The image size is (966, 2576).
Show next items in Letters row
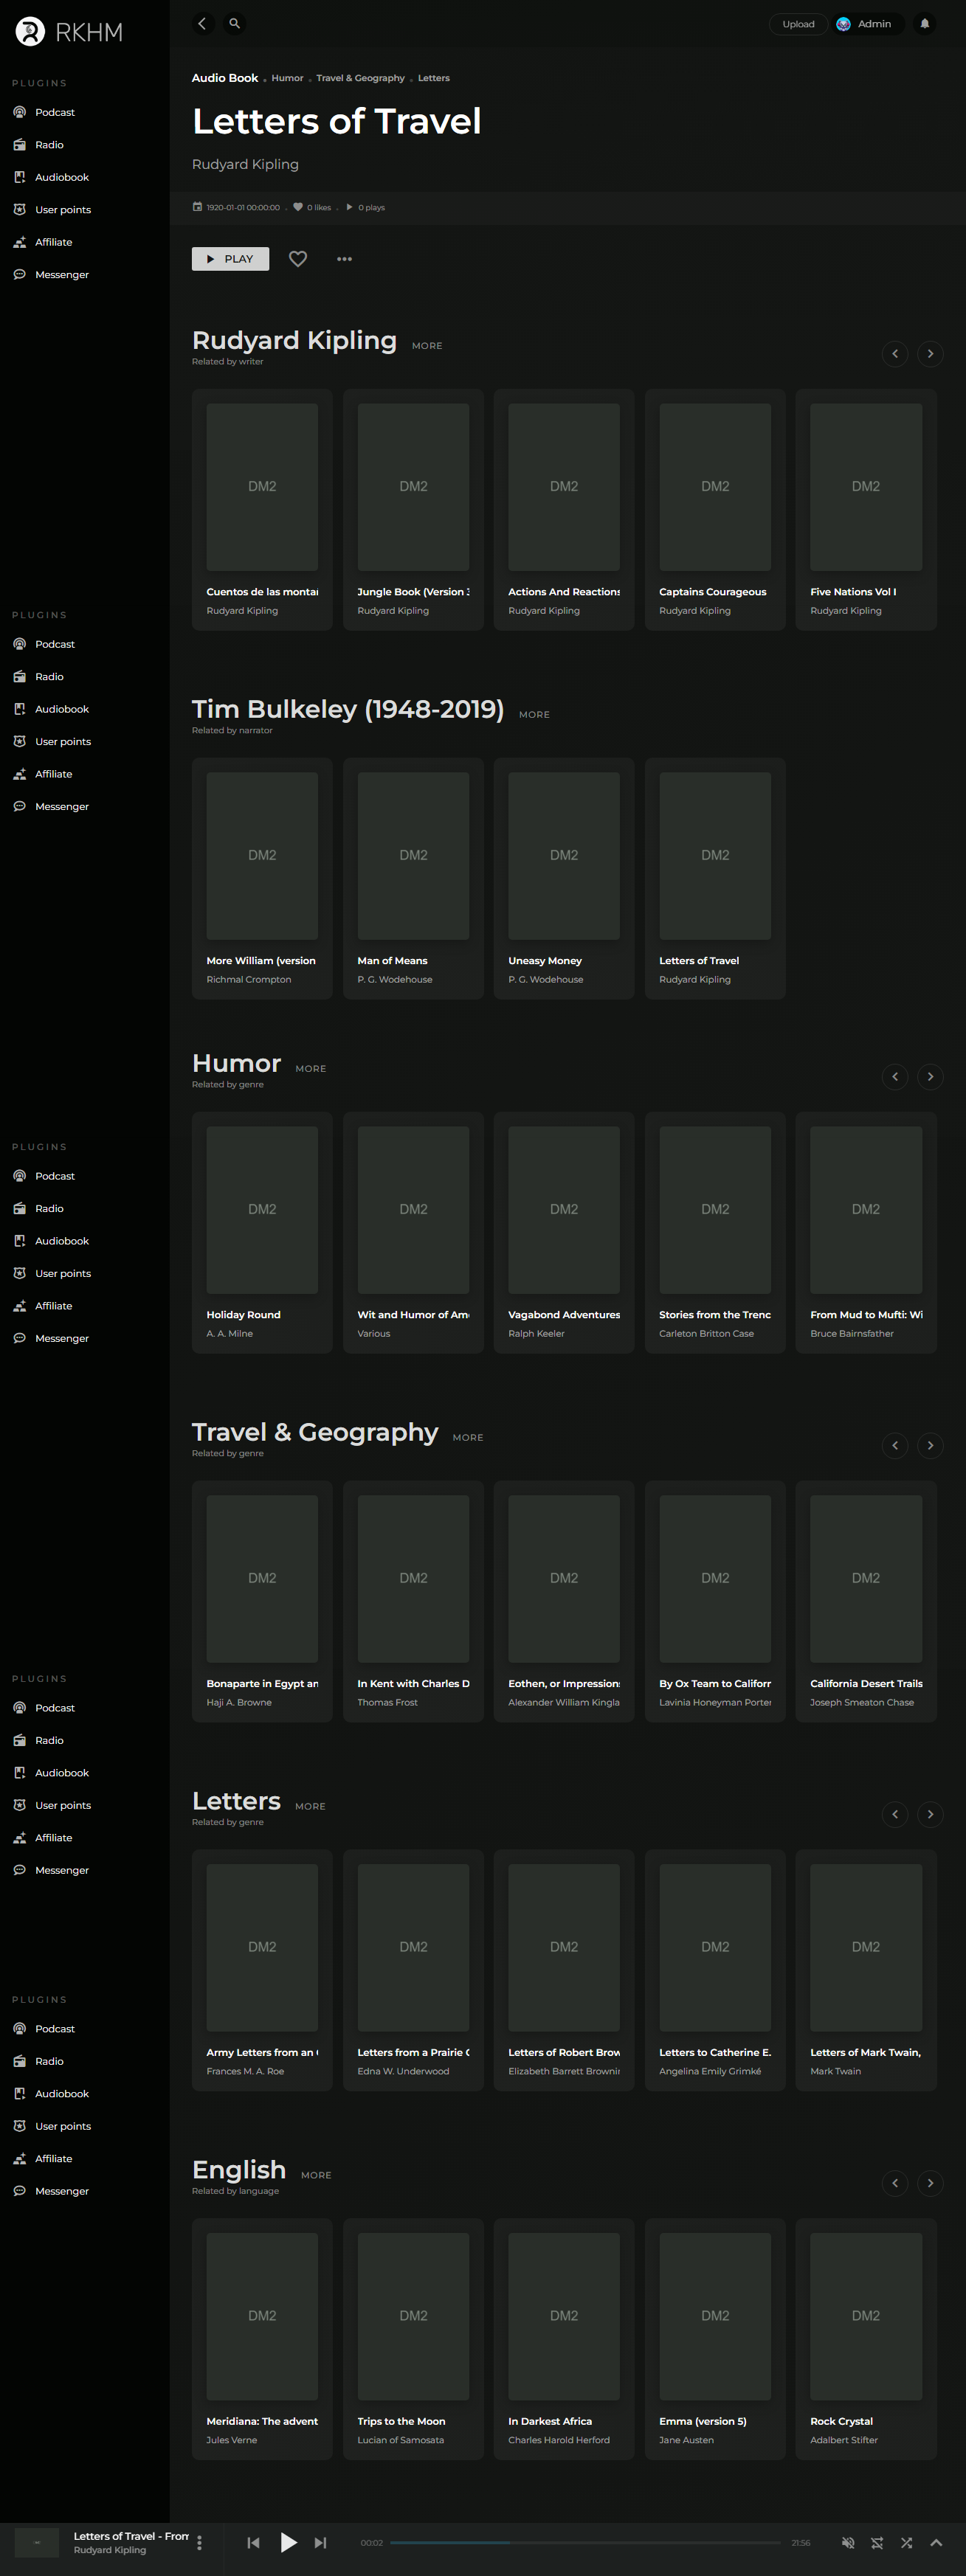tap(930, 1814)
